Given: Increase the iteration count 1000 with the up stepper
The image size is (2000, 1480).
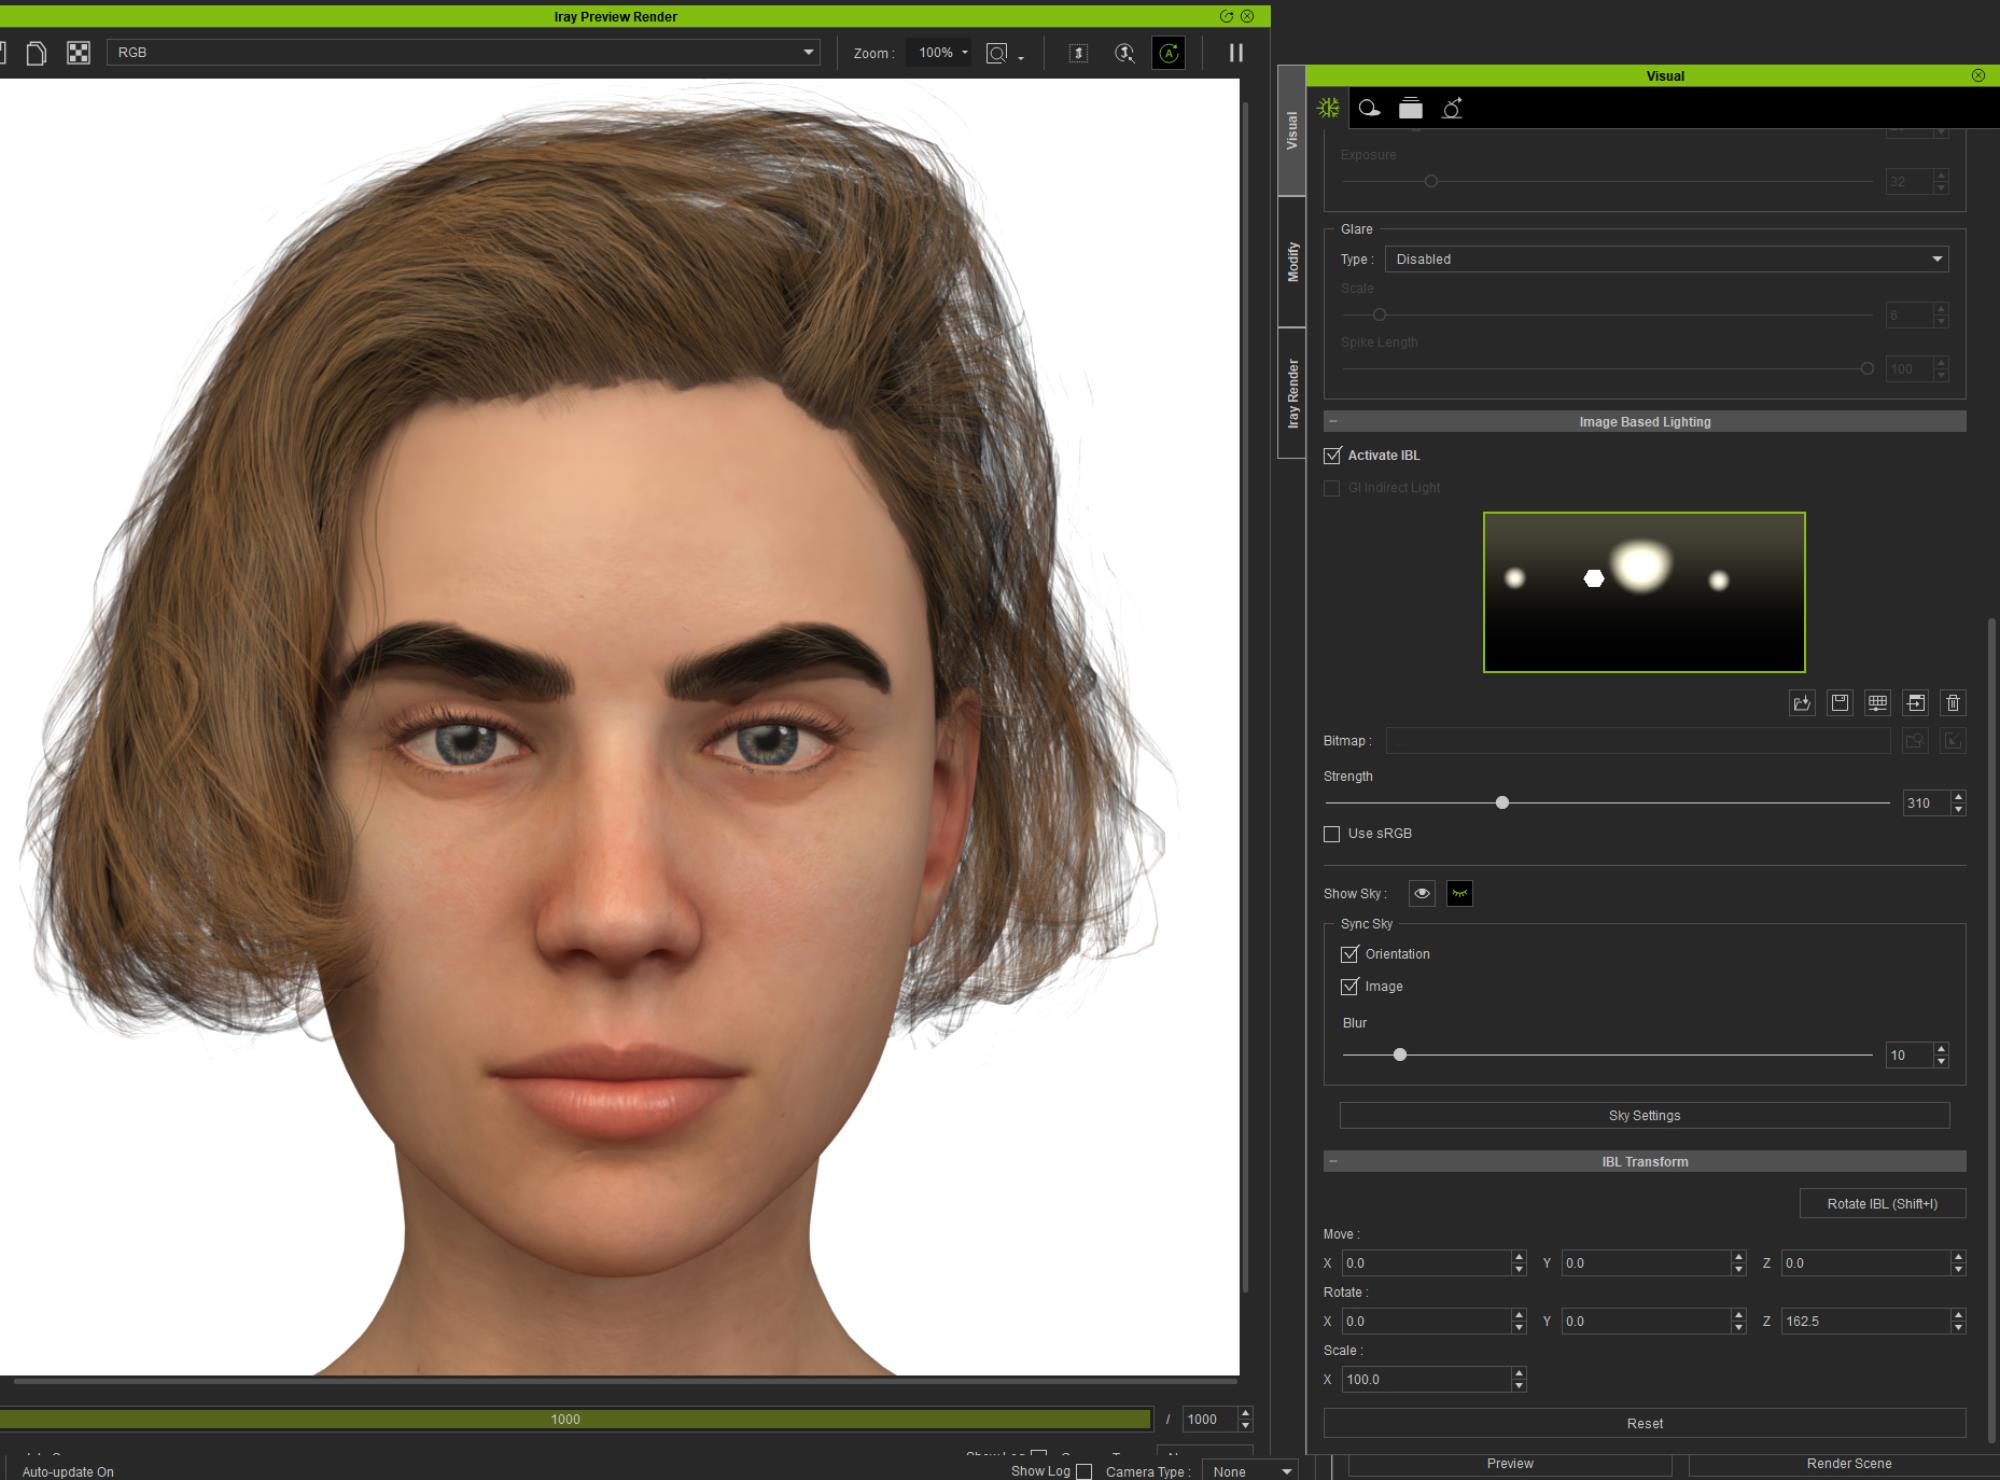Looking at the screenshot, I should click(x=1245, y=1413).
